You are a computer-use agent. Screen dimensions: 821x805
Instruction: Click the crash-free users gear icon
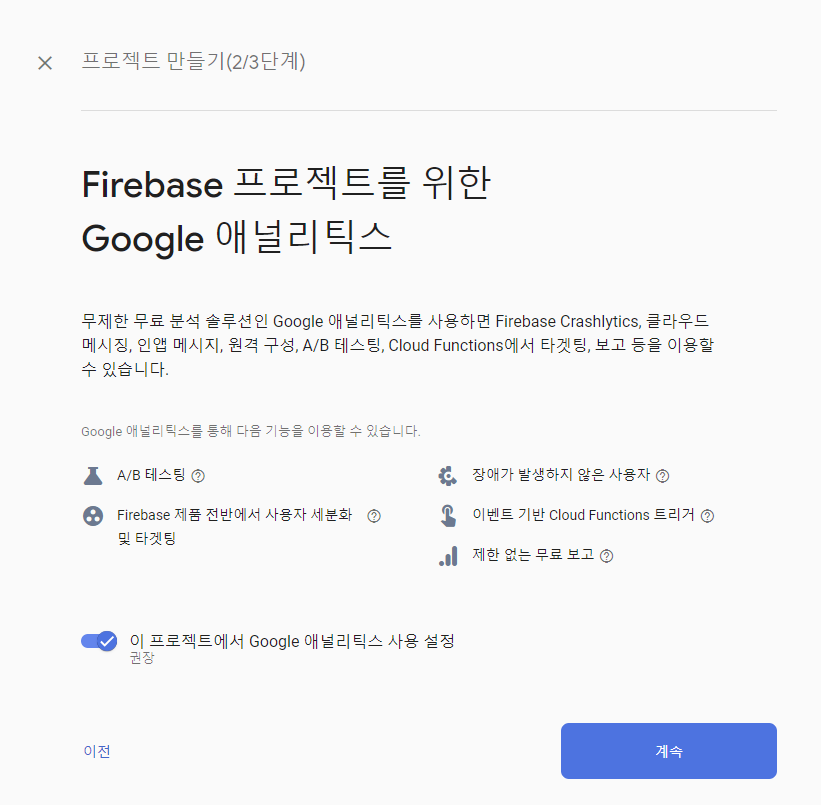(448, 475)
